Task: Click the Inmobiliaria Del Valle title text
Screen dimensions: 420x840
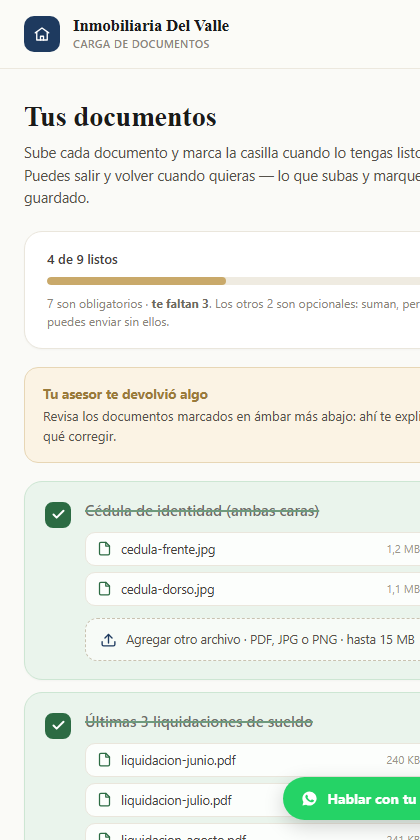Action: click(x=151, y=26)
